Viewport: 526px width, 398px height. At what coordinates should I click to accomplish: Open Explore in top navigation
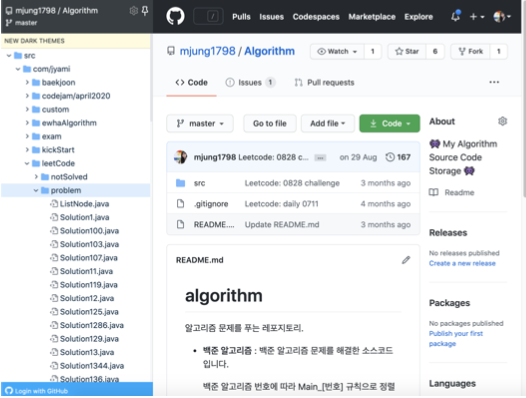(418, 16)
